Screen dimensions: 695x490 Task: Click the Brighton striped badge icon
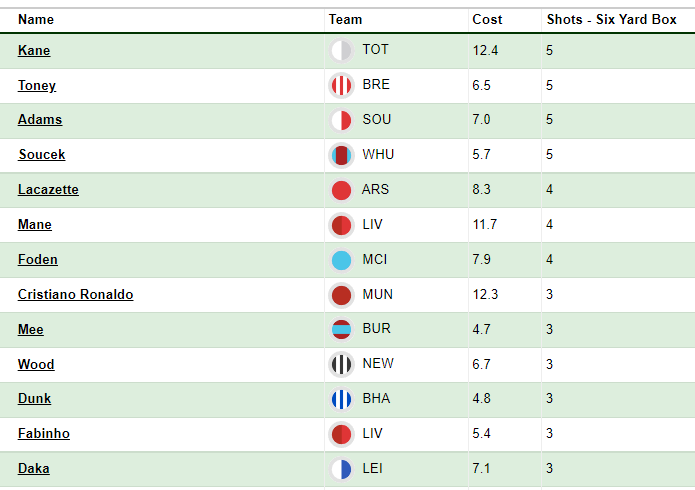[x=341, y=399]
